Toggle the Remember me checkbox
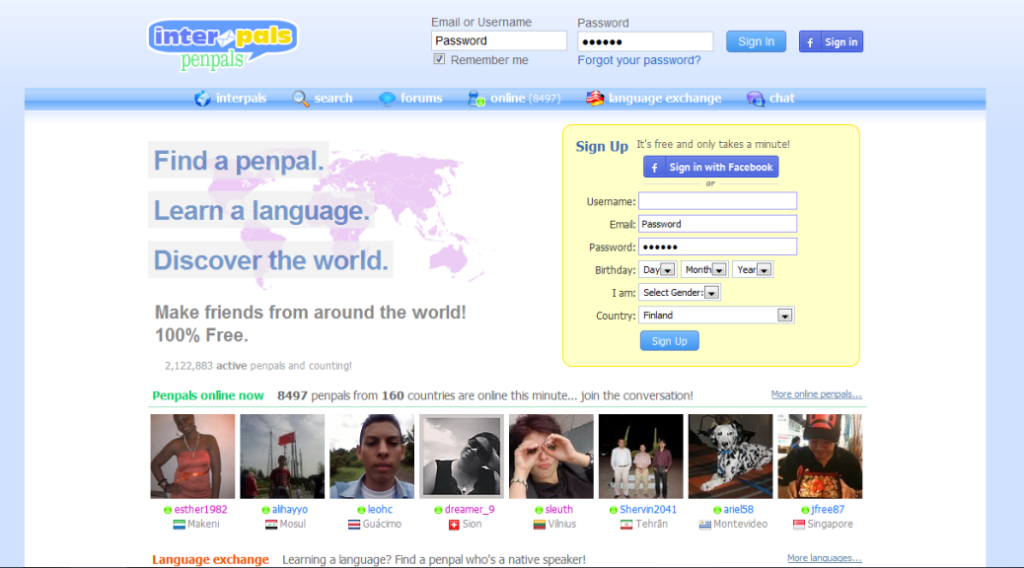 coord(440,59)
